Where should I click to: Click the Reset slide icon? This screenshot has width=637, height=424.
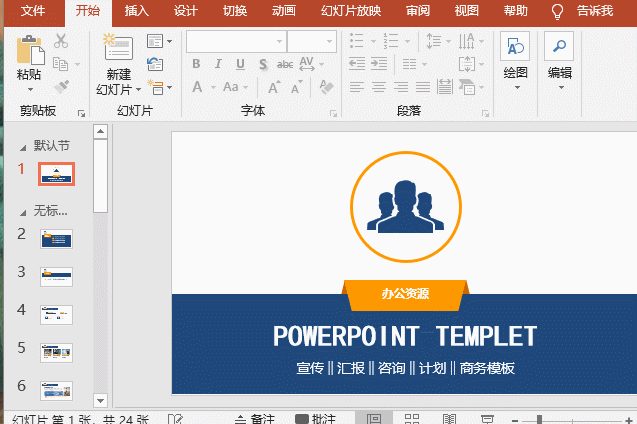click(x=155, y=64)
